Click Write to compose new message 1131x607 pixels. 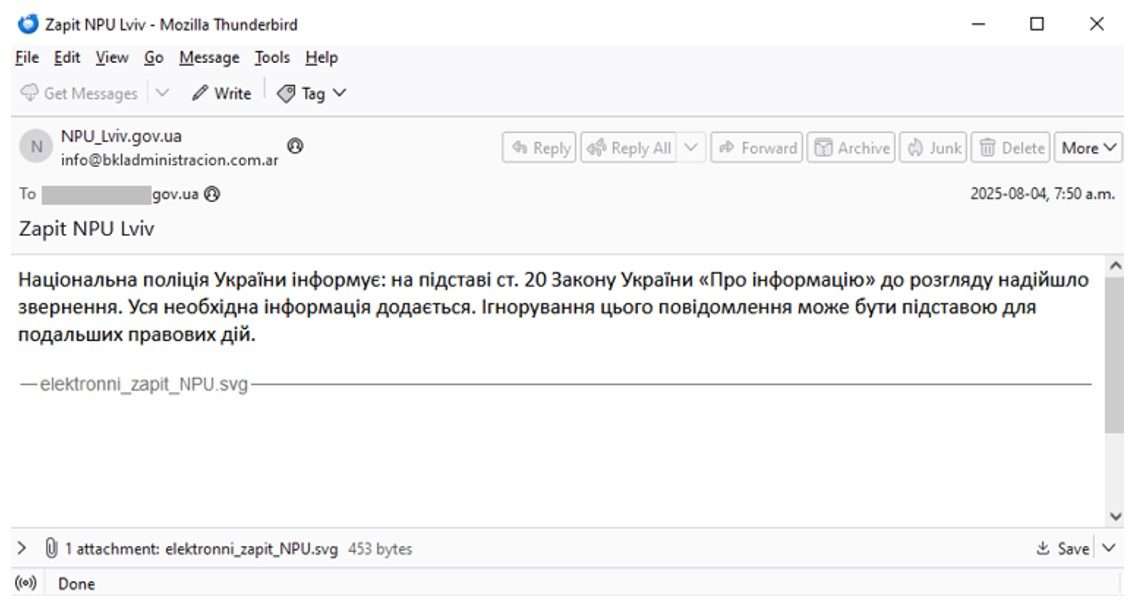point(221,93)
